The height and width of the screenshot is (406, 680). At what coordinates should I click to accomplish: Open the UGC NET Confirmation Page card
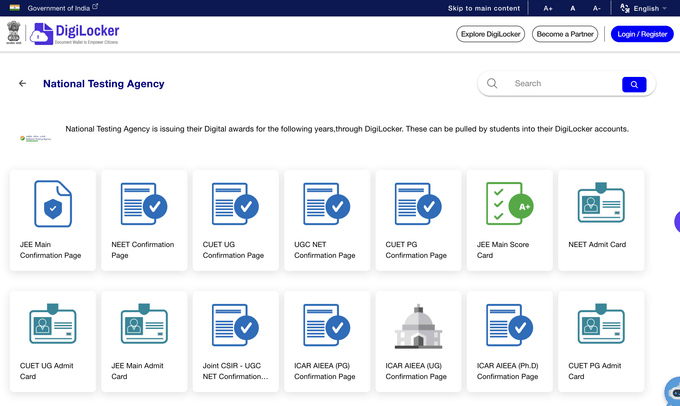coord(327,220)
